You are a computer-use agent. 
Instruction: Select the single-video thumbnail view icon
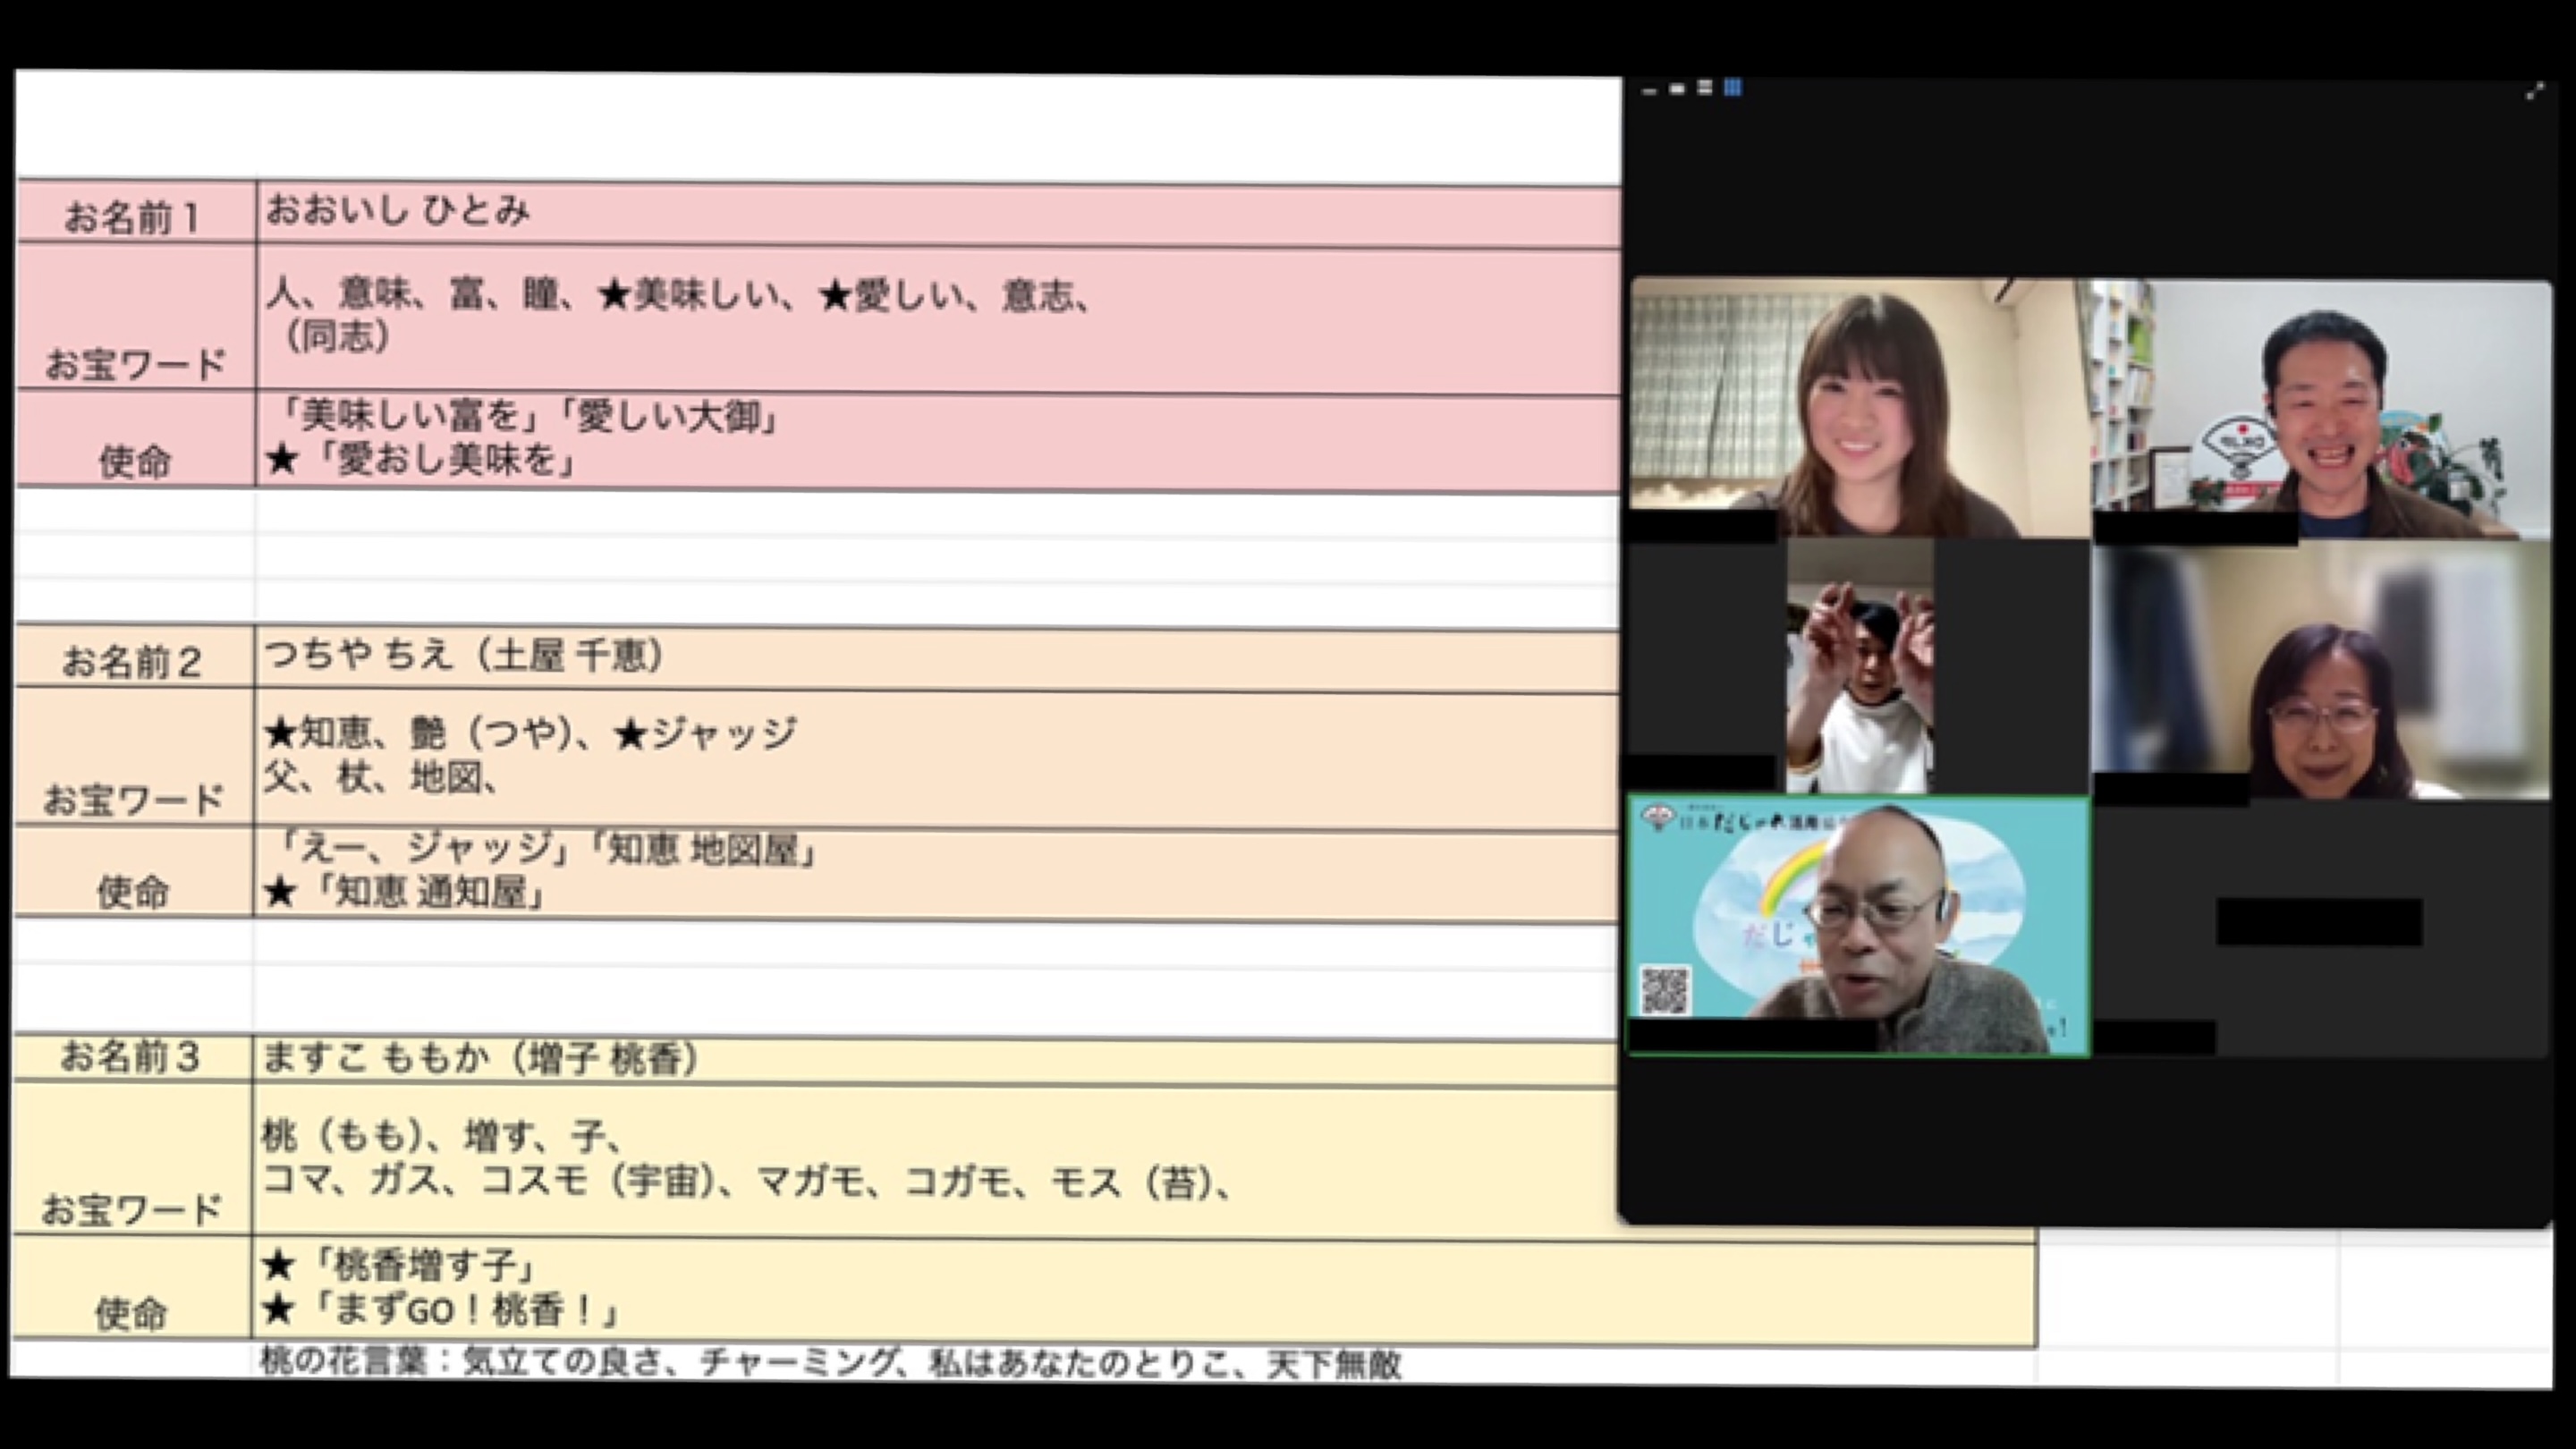[x=1678, y=90]
